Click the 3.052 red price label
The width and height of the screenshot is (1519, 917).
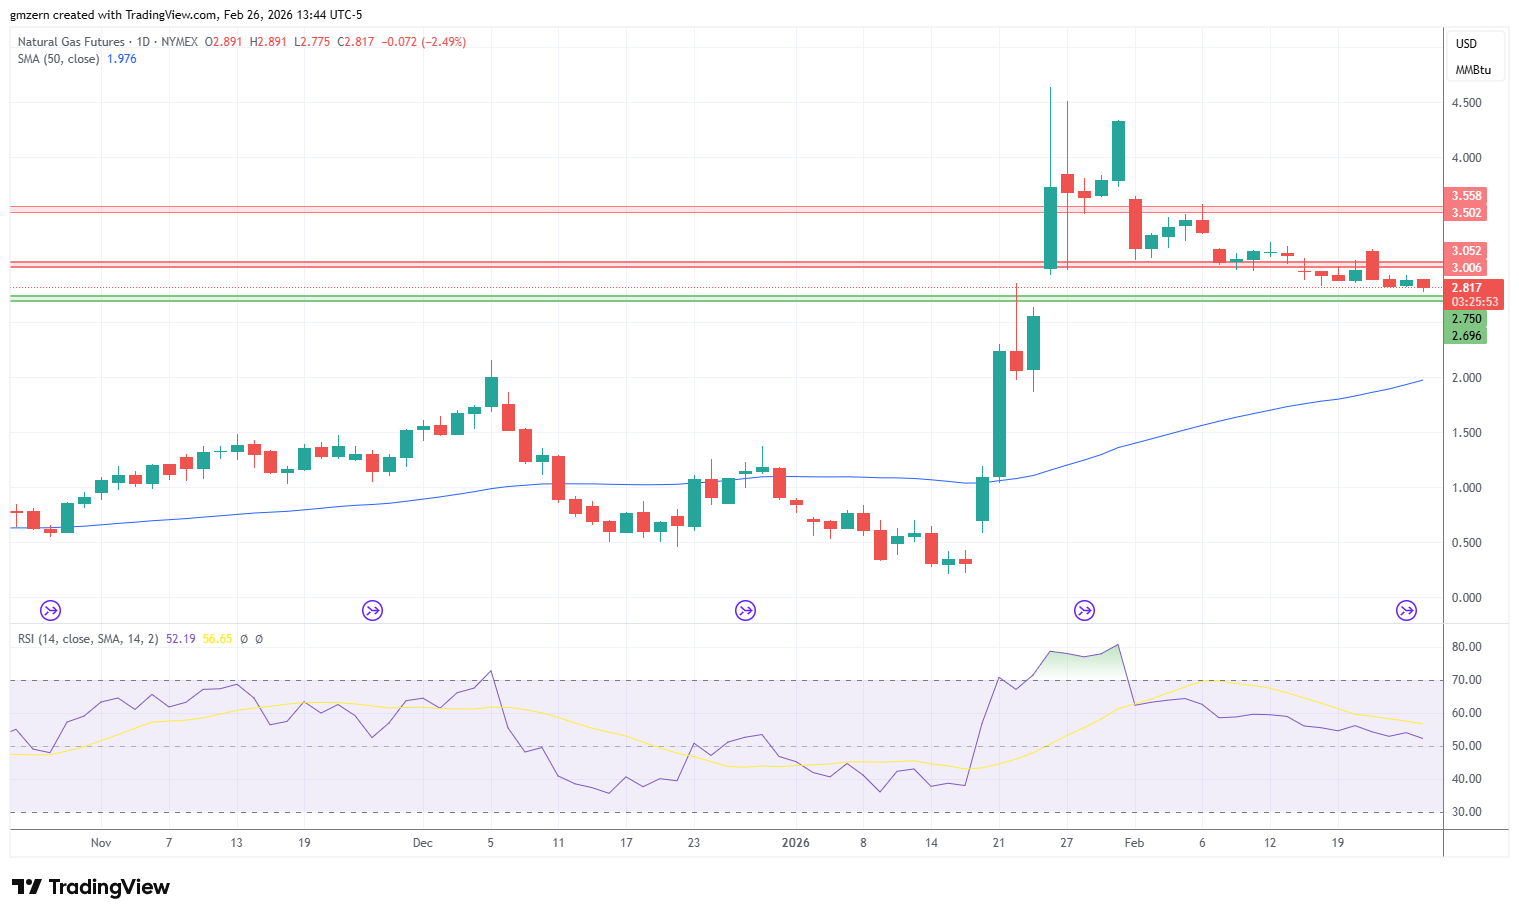pyautogui.click(x=1466, y=251)
